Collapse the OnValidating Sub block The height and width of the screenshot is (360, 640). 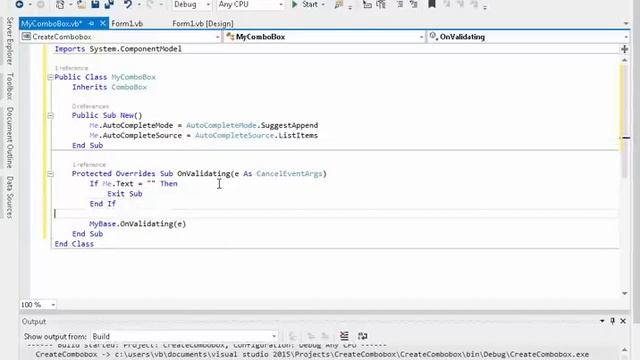point(50,174)
